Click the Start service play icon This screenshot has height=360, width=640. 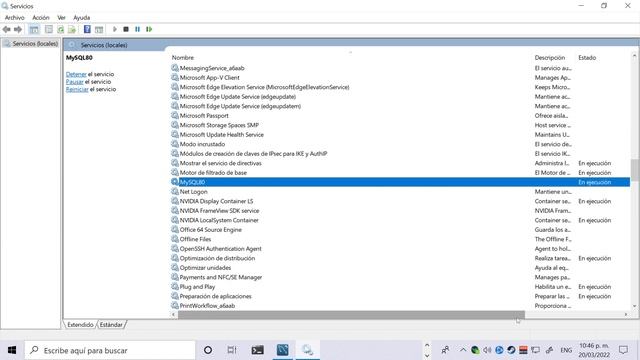coord(115,29)
